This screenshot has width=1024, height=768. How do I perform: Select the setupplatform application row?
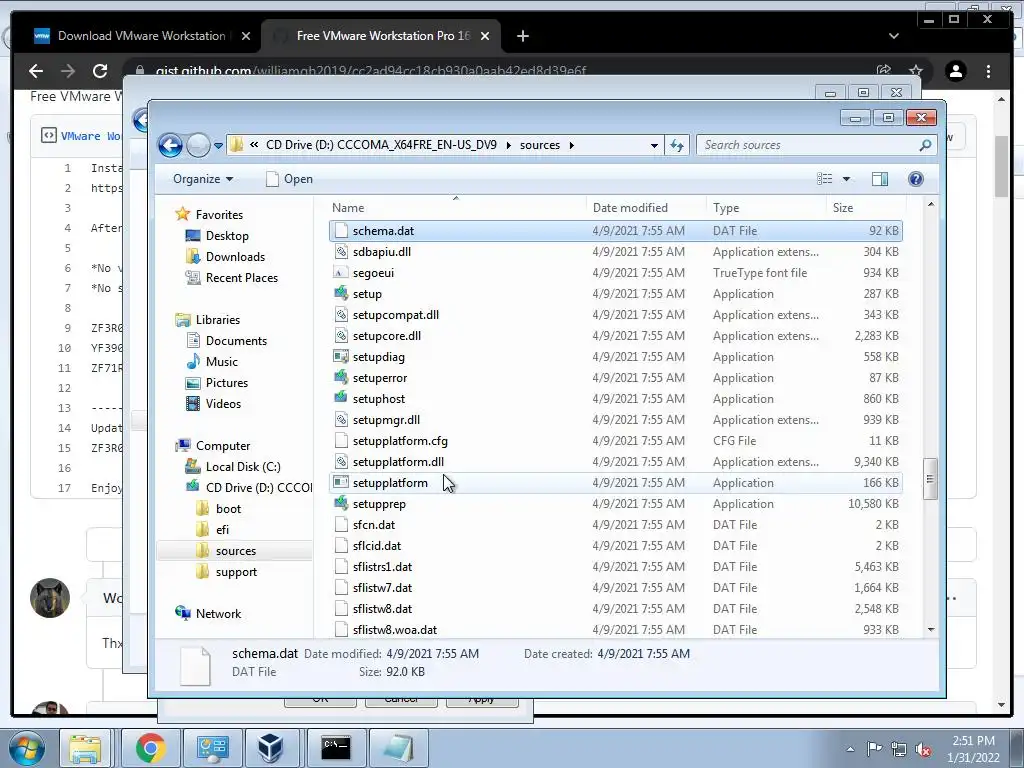click(616, 483)
